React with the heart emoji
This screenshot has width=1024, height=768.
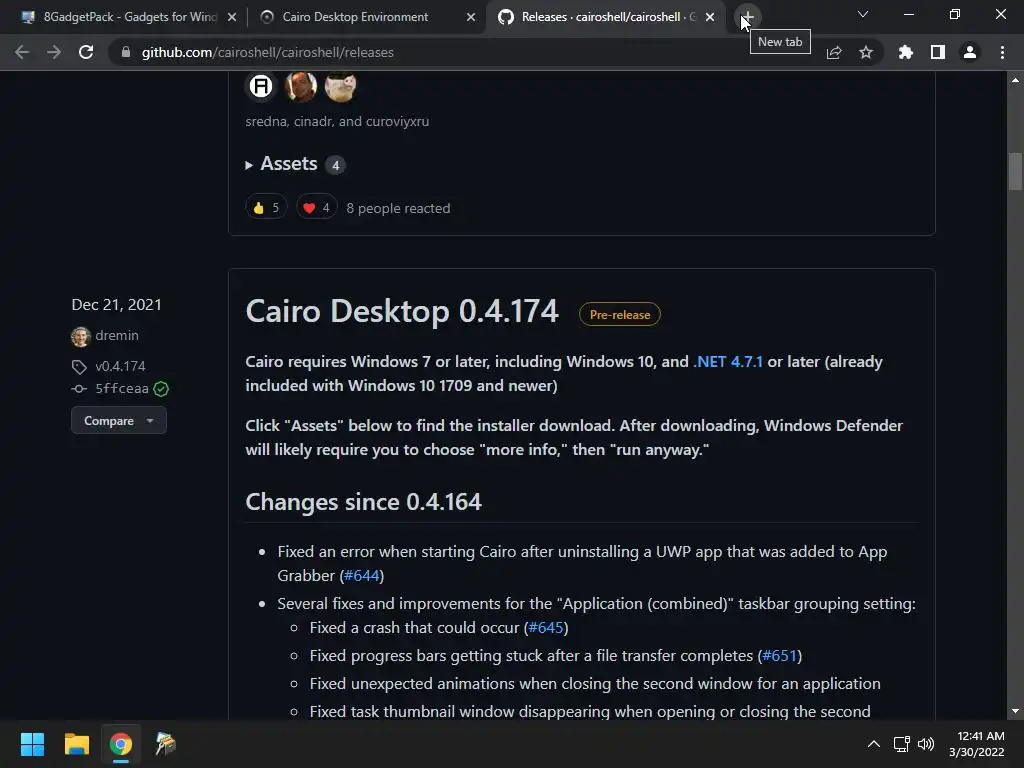coord(316,208)
